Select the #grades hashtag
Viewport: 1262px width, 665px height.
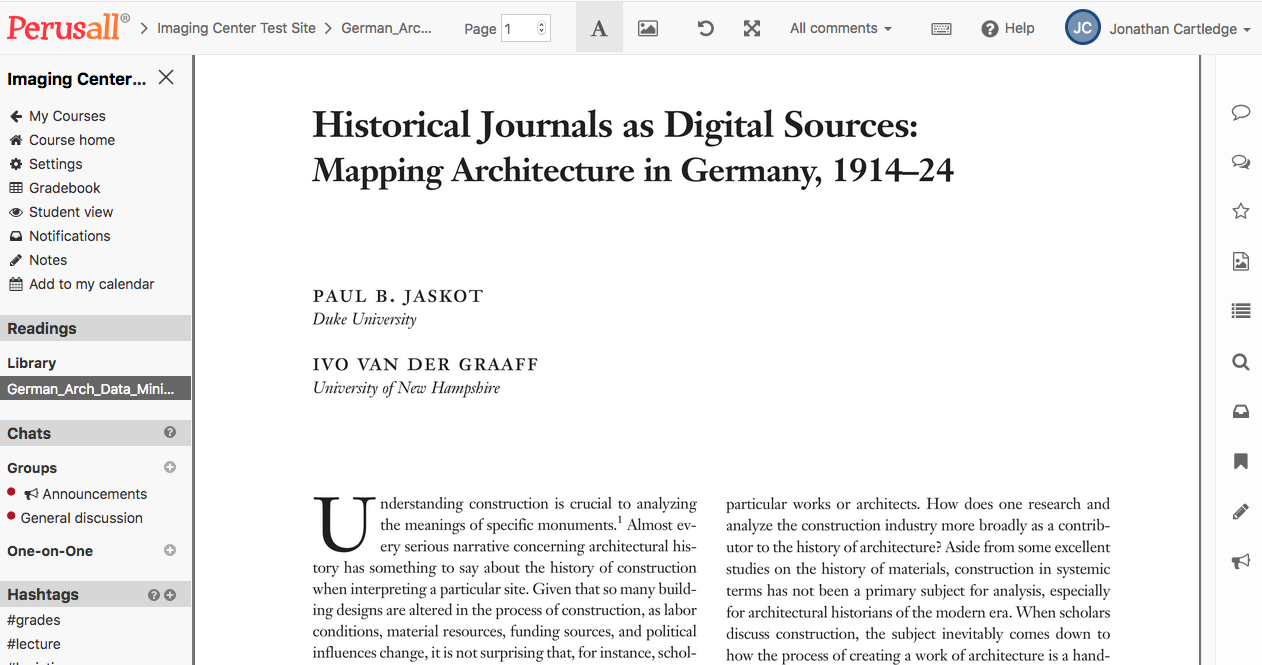click(x=34, y=620)
